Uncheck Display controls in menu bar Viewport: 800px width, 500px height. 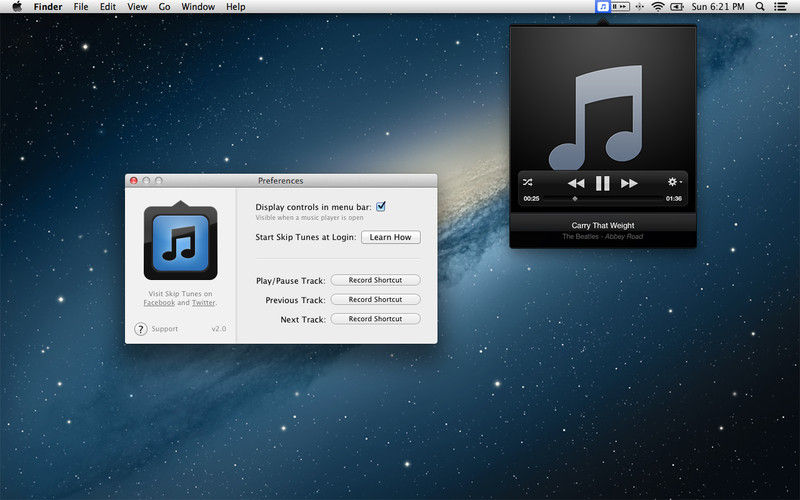coord(381,206)
